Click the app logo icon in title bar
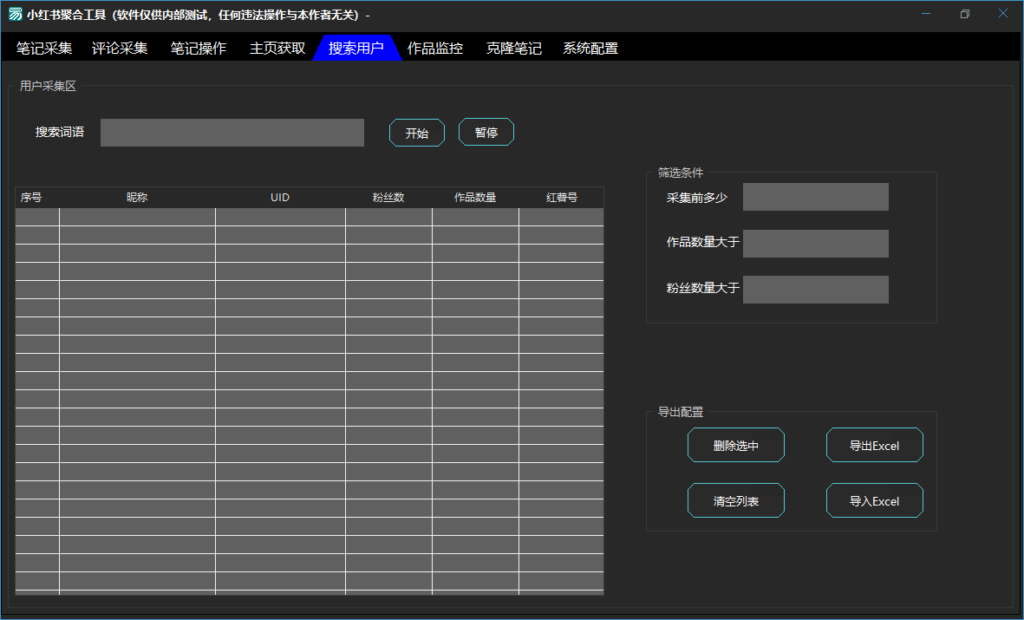This screenshot has width=1024, height=620. 14,14
